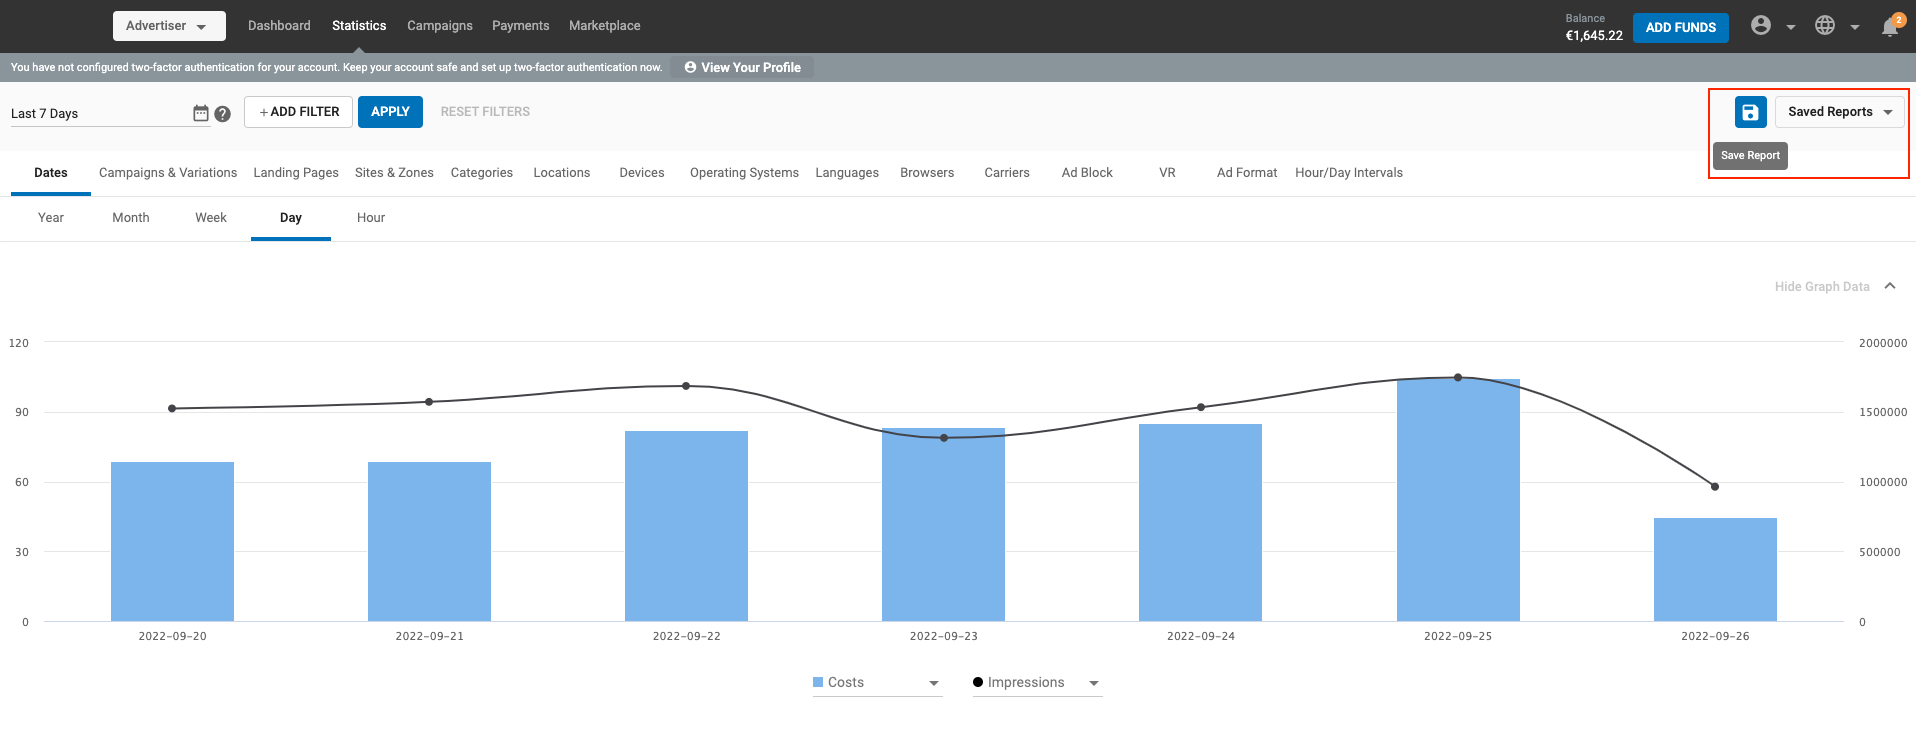Click the APPLY filter button

click(390, 112)
